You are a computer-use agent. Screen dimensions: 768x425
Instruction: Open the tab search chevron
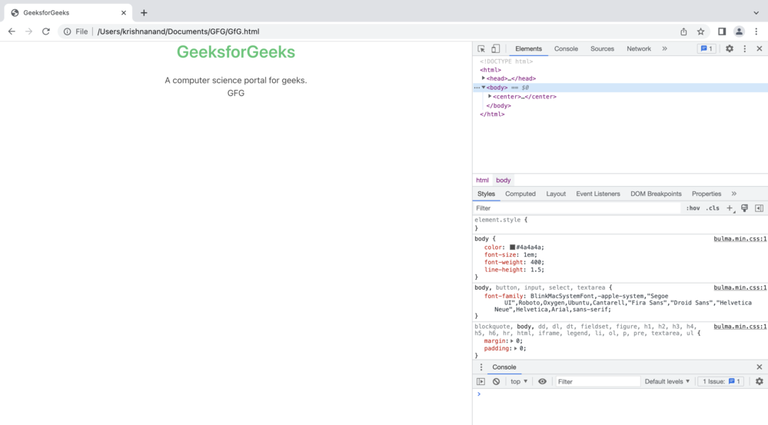756,13
